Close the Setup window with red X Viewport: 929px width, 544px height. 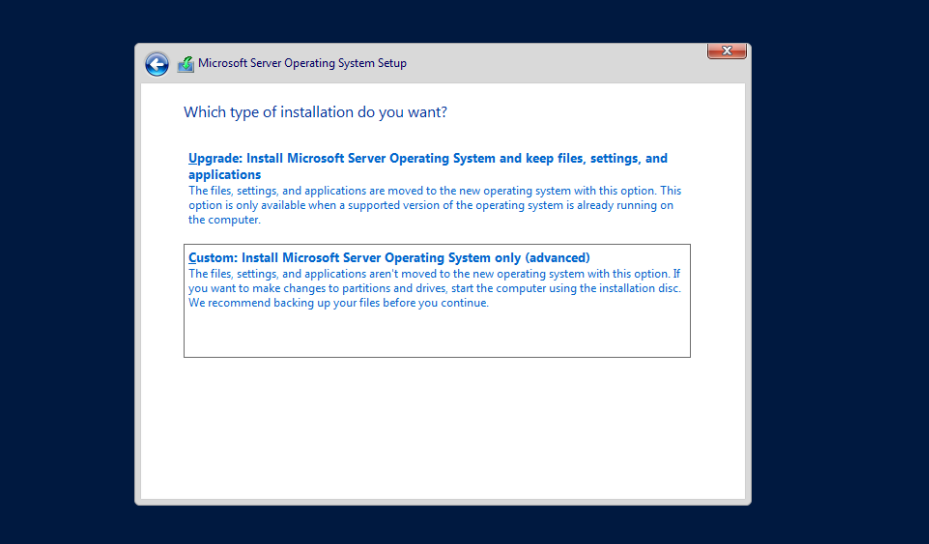pyautogui.click(x=727, y=51)
